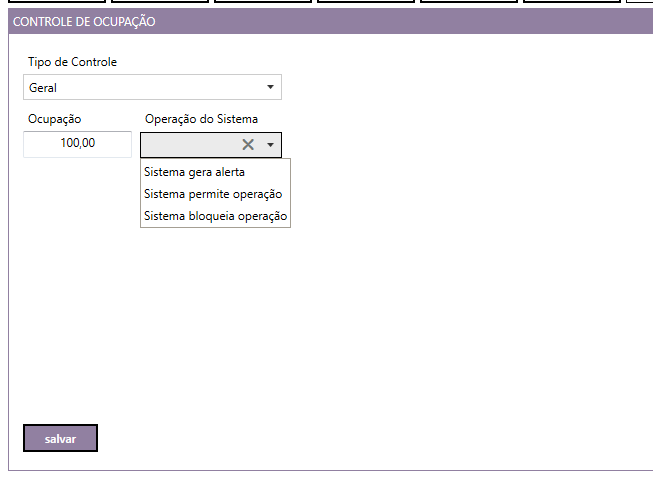653x477 pixels.
Task: Expand the Tipo de Controle arrow
Action: (270, 87)
